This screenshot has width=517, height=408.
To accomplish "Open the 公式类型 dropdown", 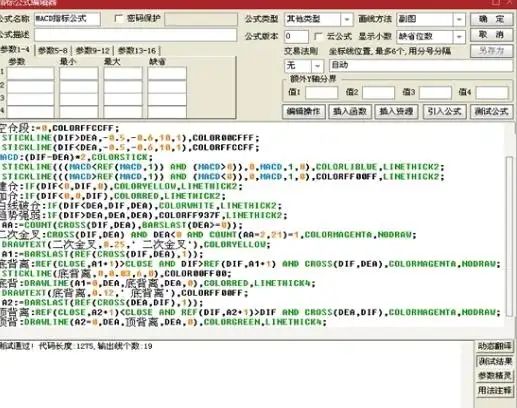I will point(347,19).
